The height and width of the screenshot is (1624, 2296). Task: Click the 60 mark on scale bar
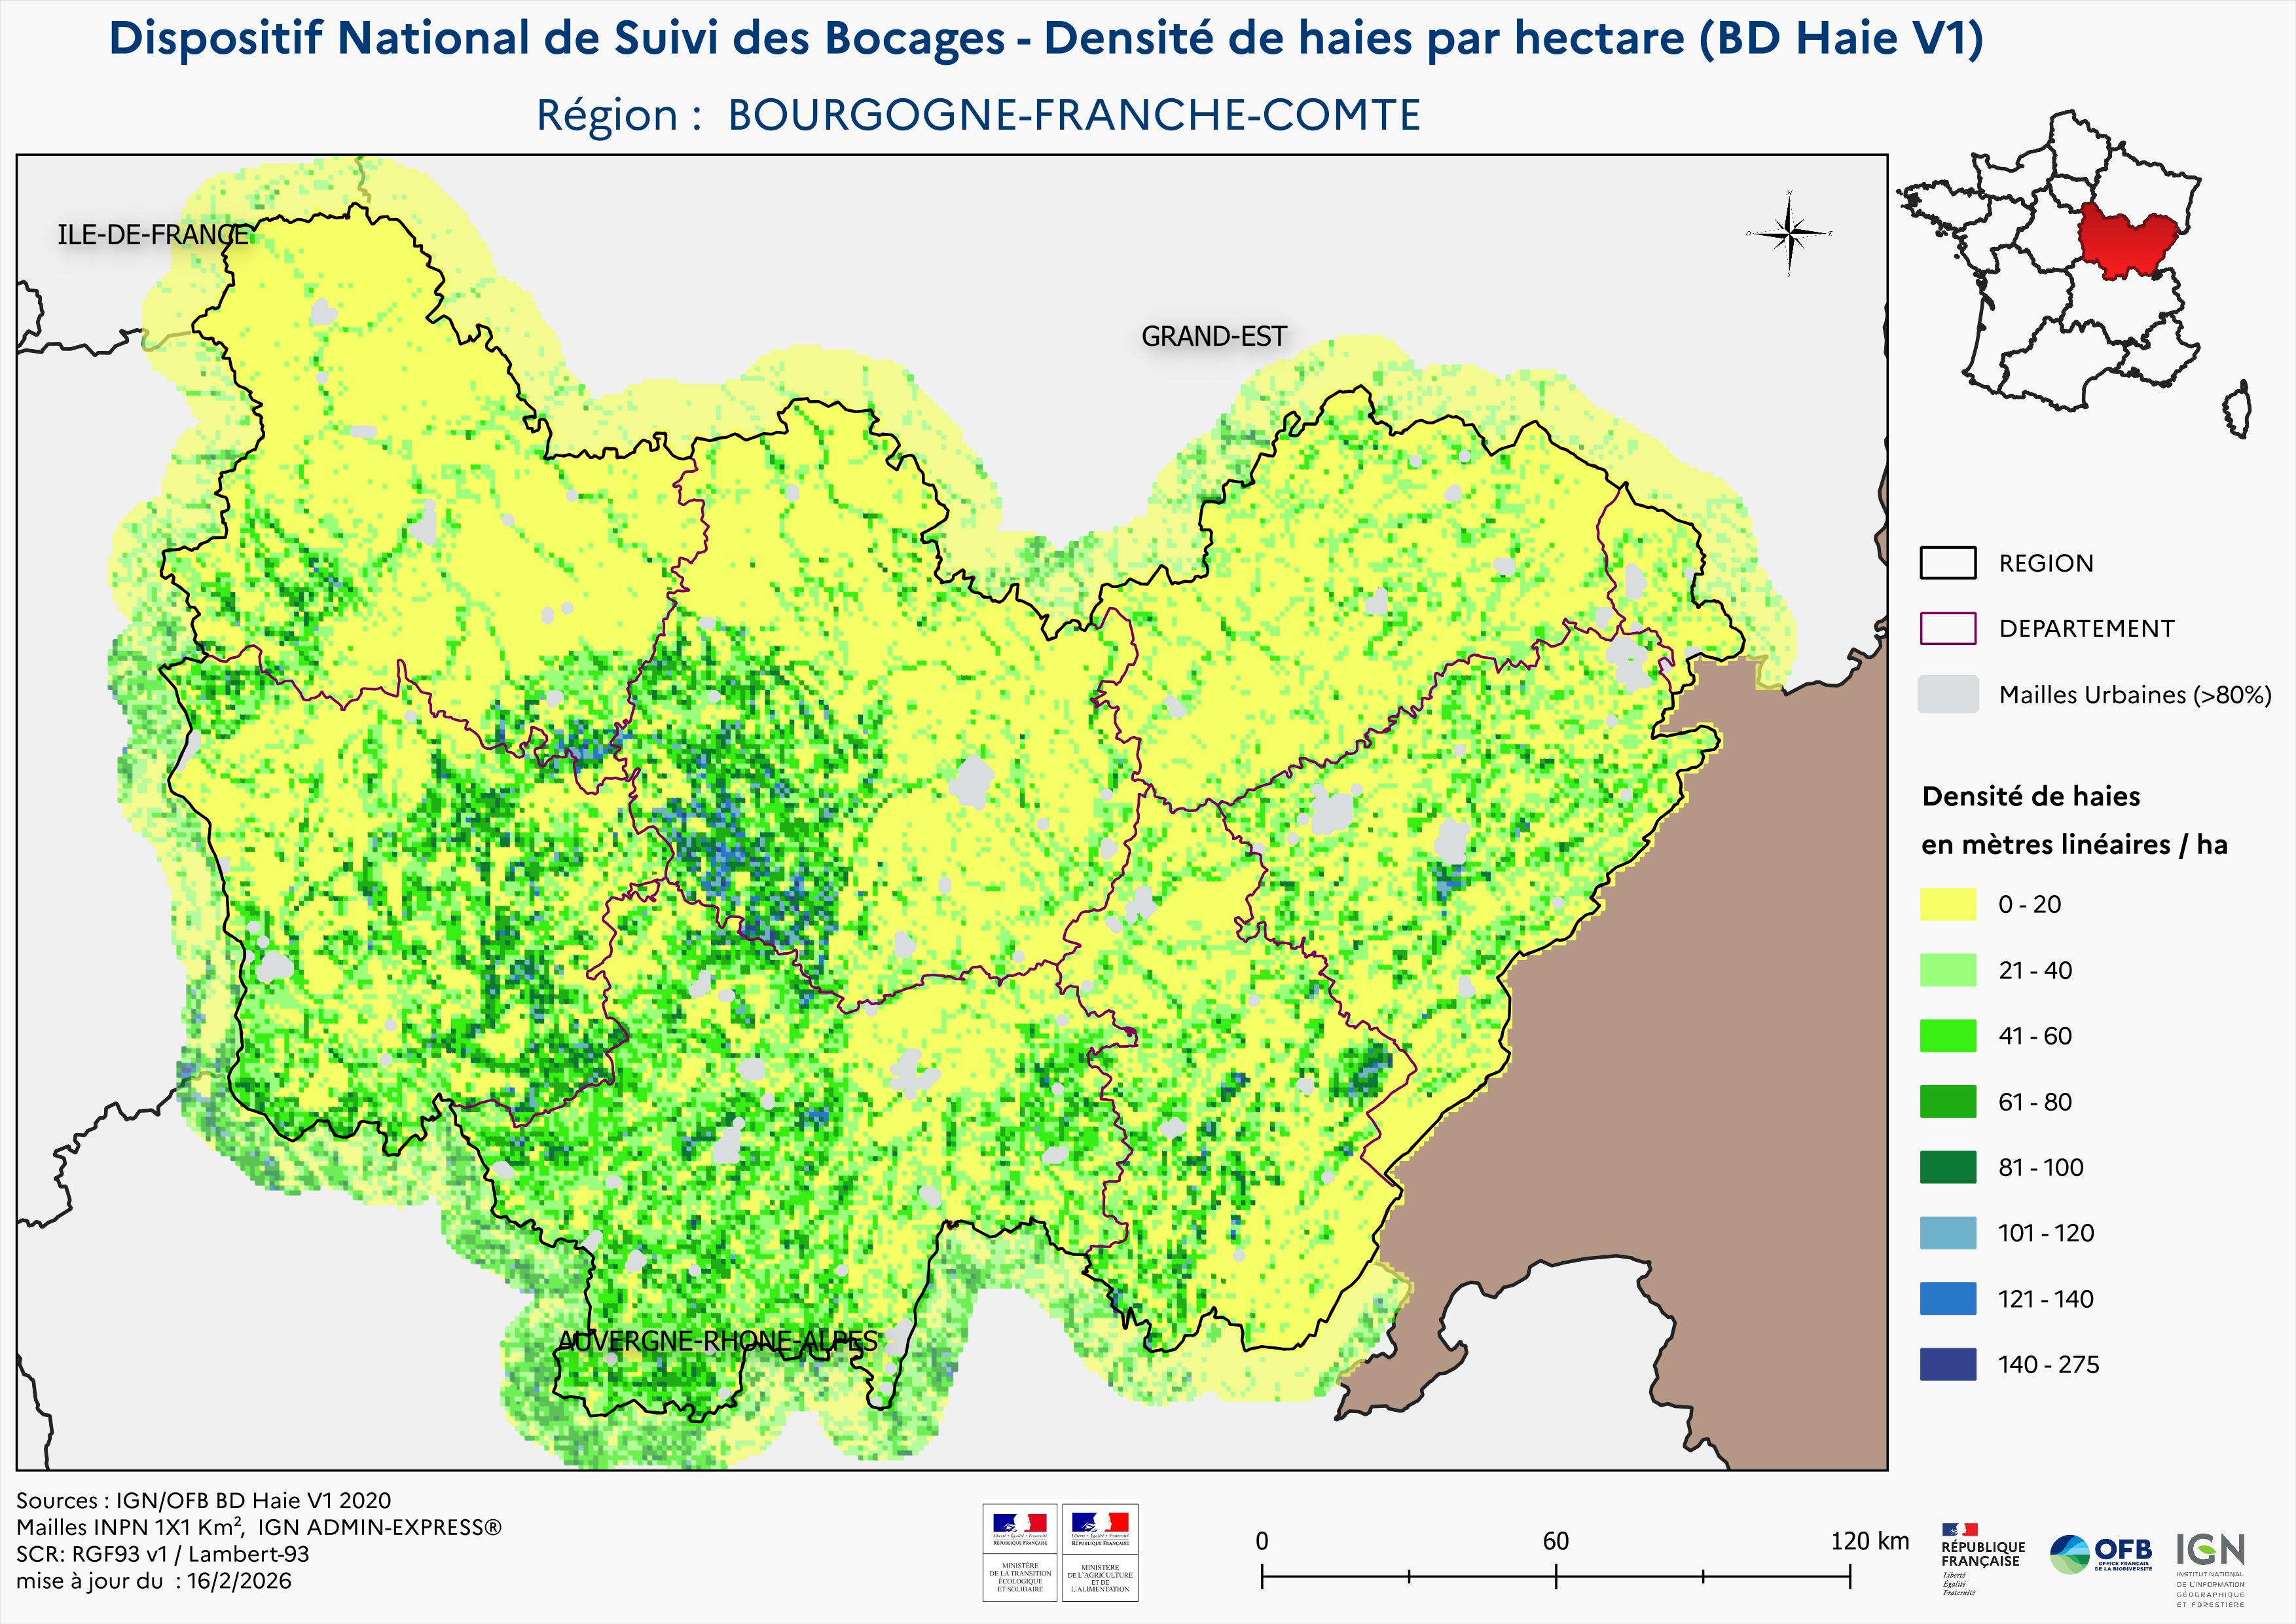1555,1541
